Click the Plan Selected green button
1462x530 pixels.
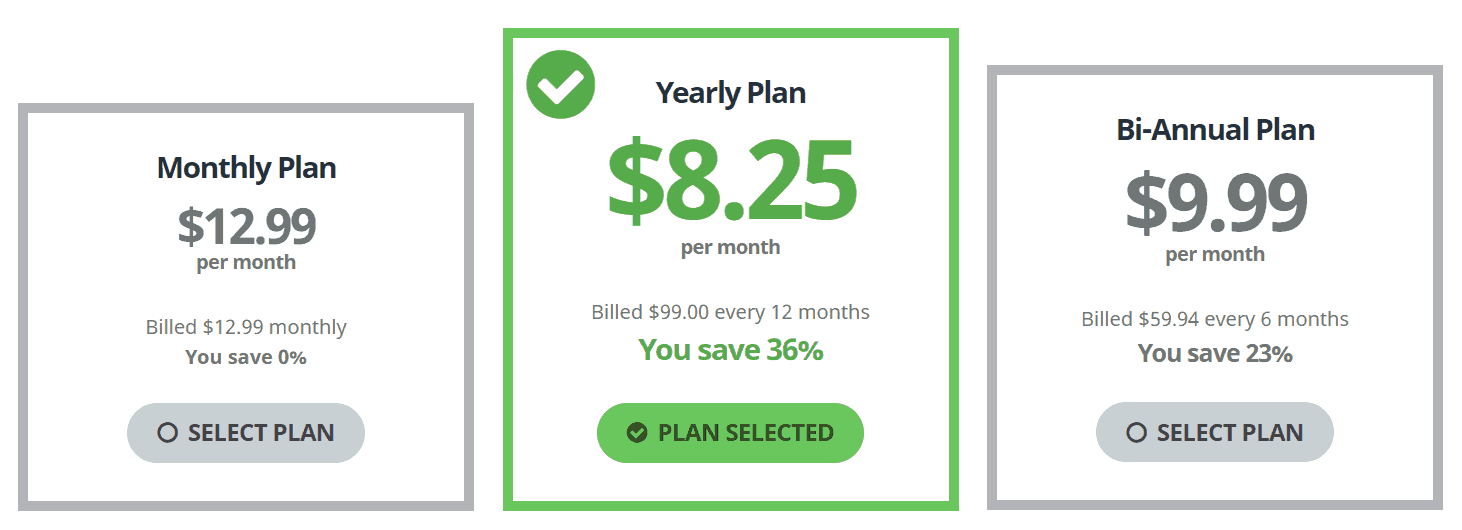tap(730, 433)
